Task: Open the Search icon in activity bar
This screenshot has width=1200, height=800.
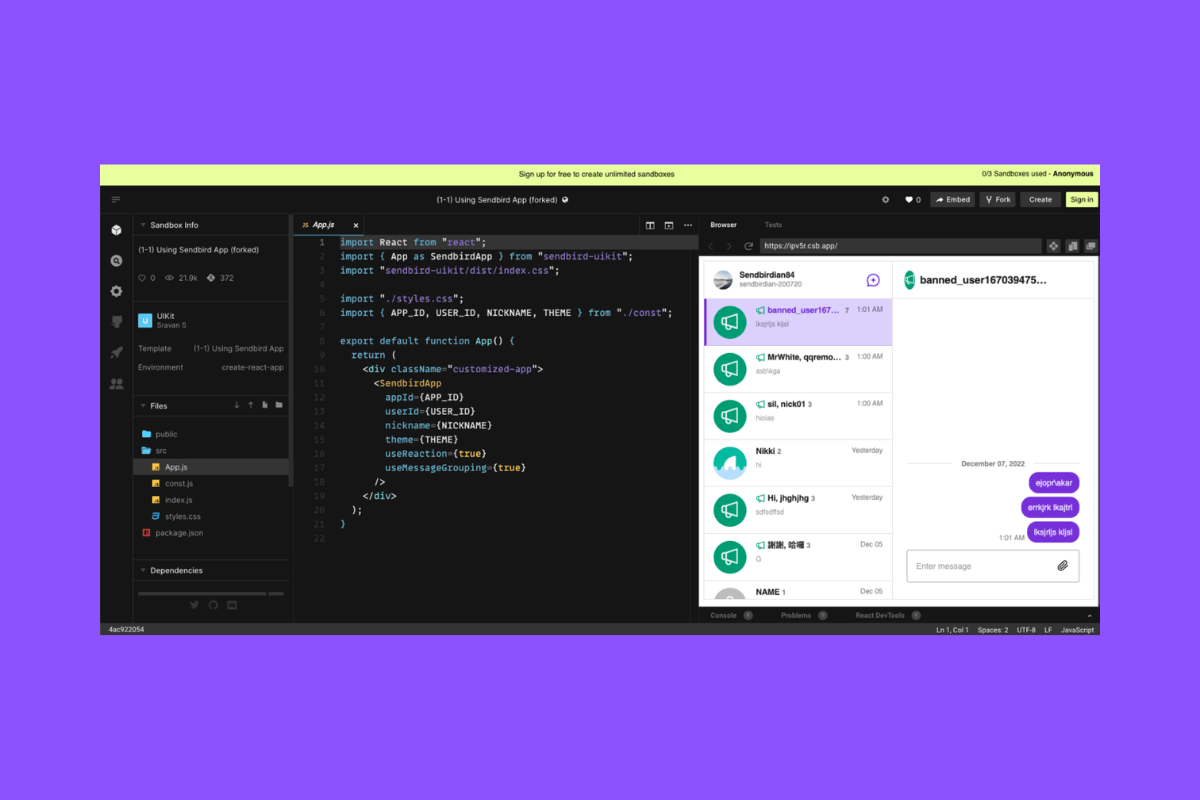Action: tap(117, 261)
